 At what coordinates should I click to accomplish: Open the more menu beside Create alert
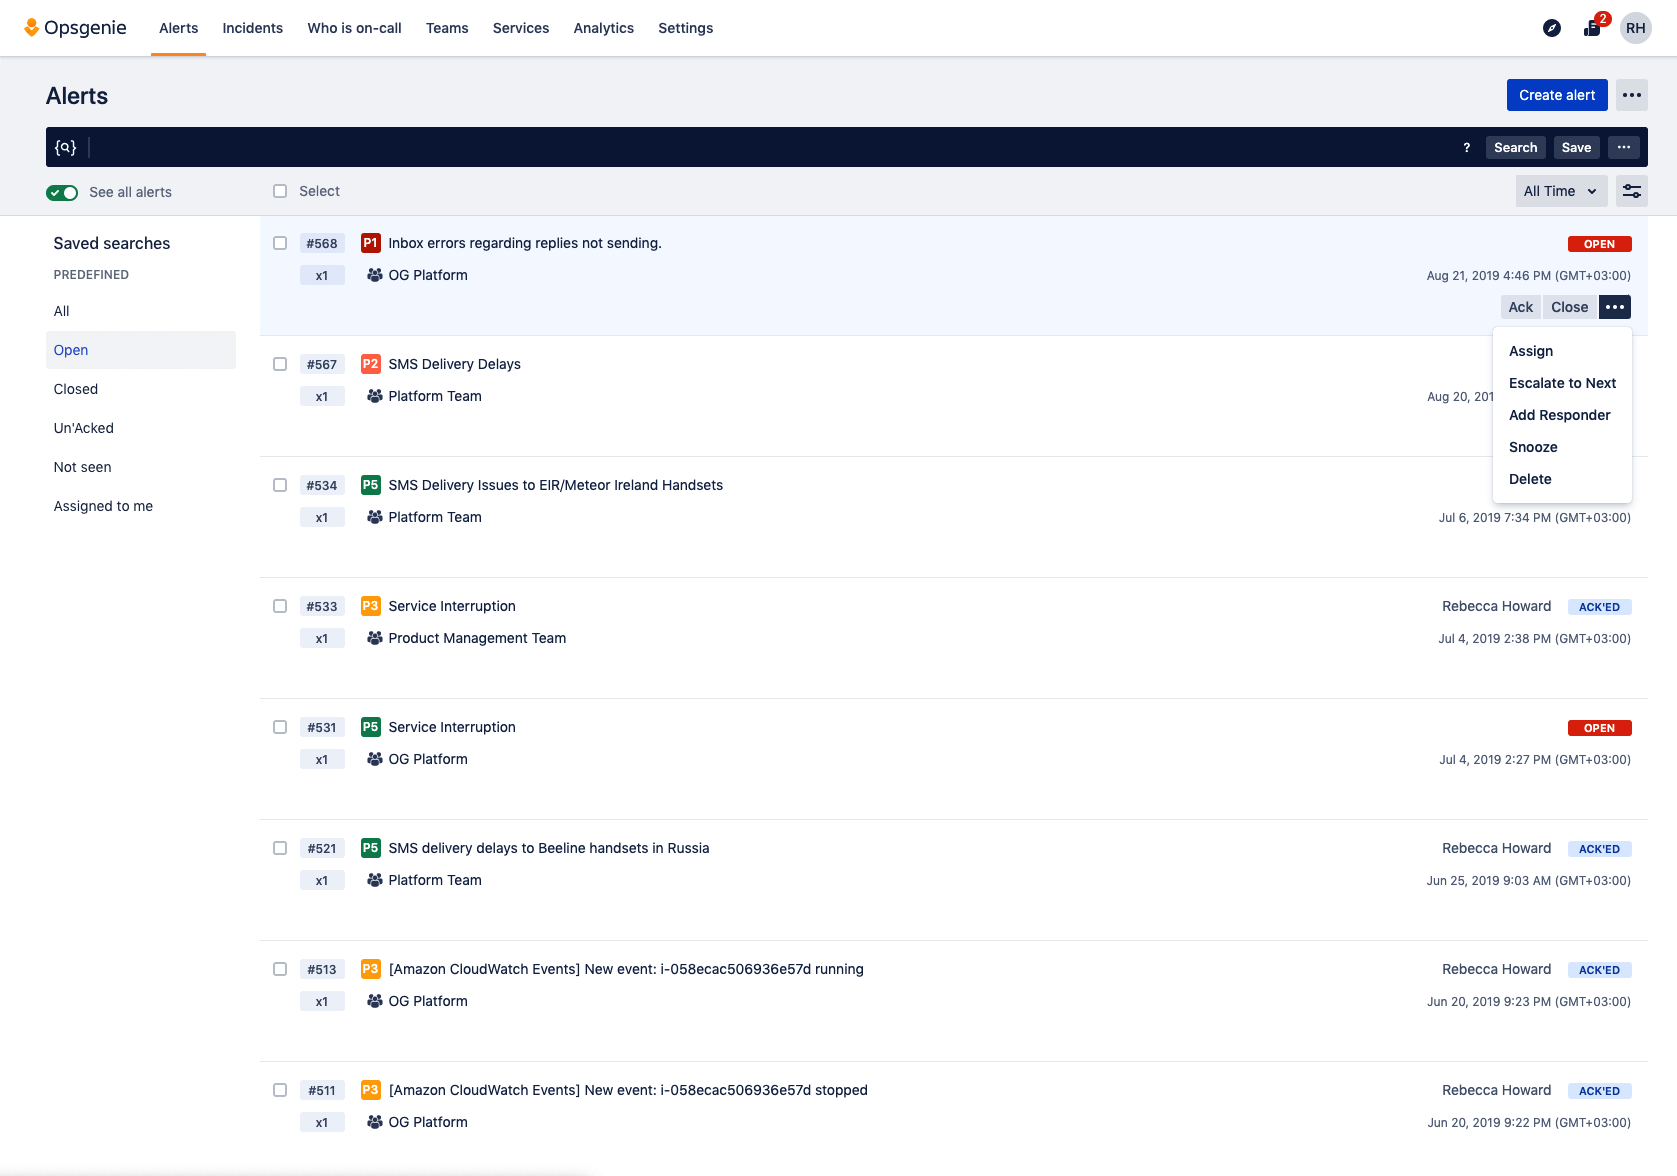tap(1632, 95)
